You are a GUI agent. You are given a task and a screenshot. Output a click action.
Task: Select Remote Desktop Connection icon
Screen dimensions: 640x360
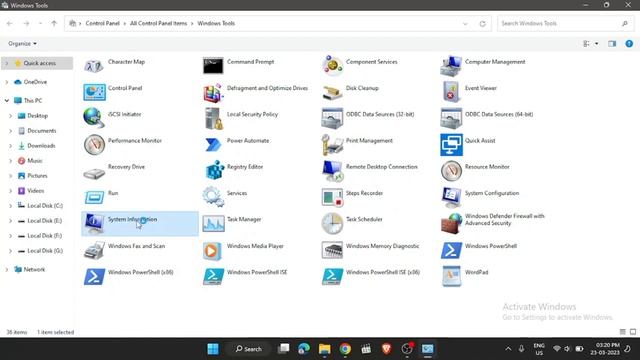pyautogui.click(x=332, y=171)
